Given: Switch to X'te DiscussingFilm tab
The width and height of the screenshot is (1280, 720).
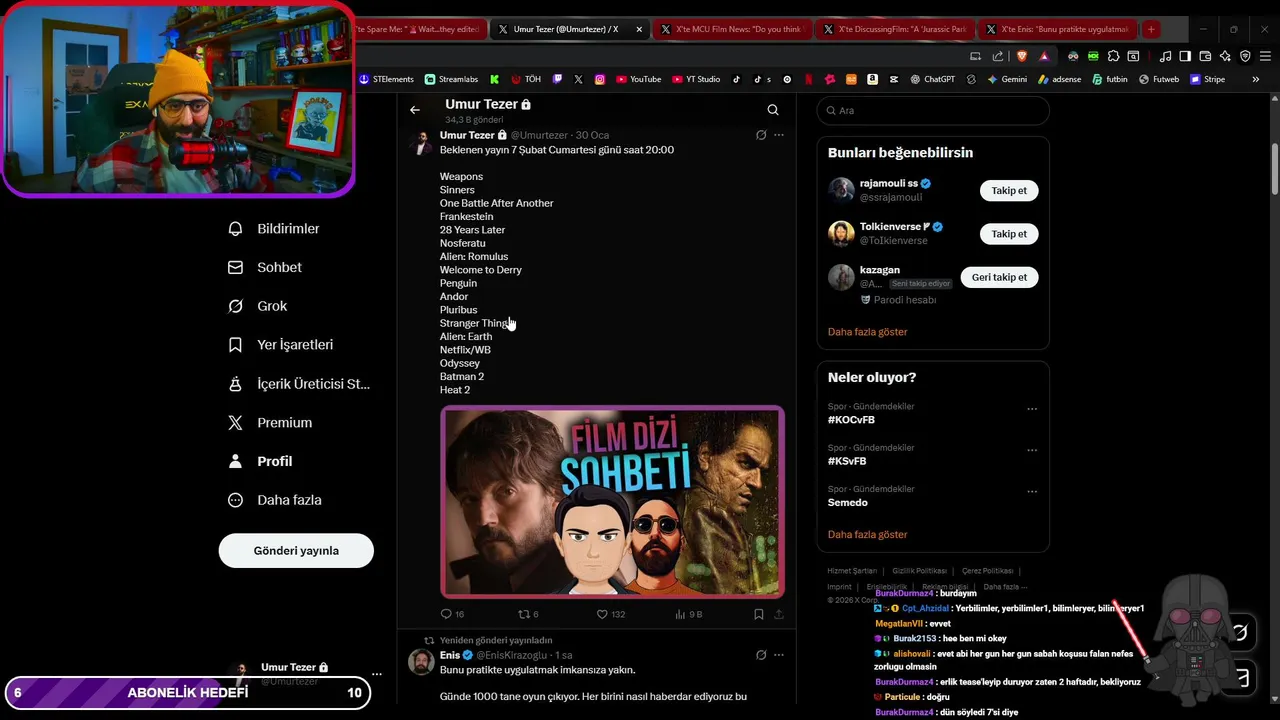Looking at the screenshot, I should pos(895,29).
